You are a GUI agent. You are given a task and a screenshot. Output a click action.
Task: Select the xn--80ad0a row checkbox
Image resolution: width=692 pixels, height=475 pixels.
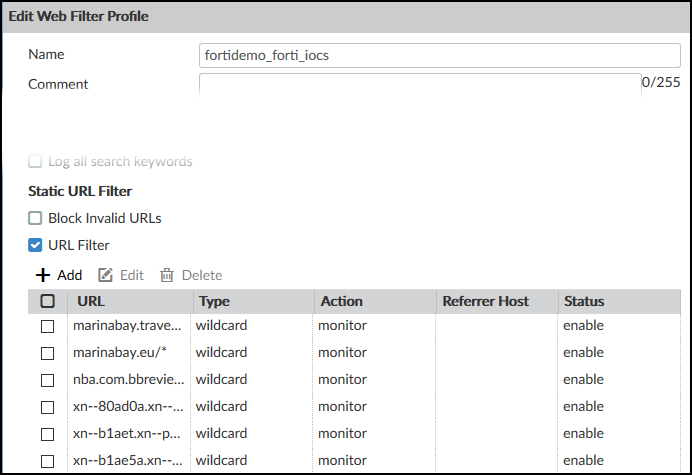[48, 407]
